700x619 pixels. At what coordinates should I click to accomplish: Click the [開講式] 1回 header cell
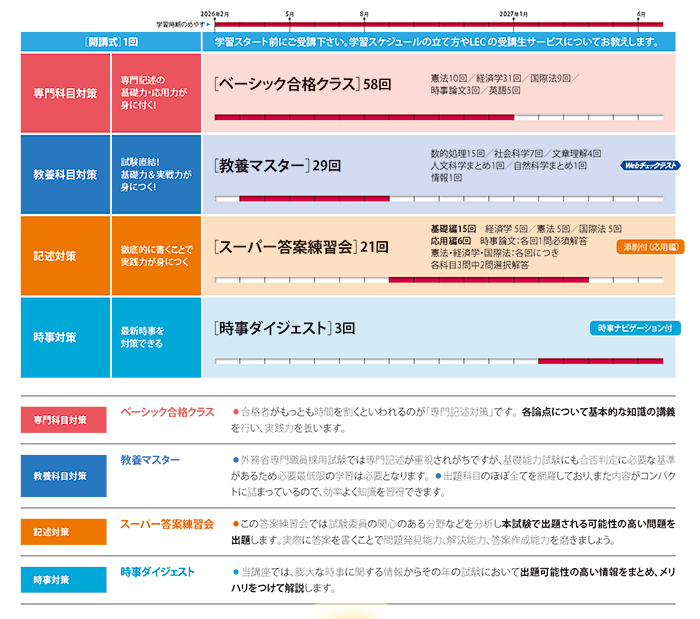[111, 42]
